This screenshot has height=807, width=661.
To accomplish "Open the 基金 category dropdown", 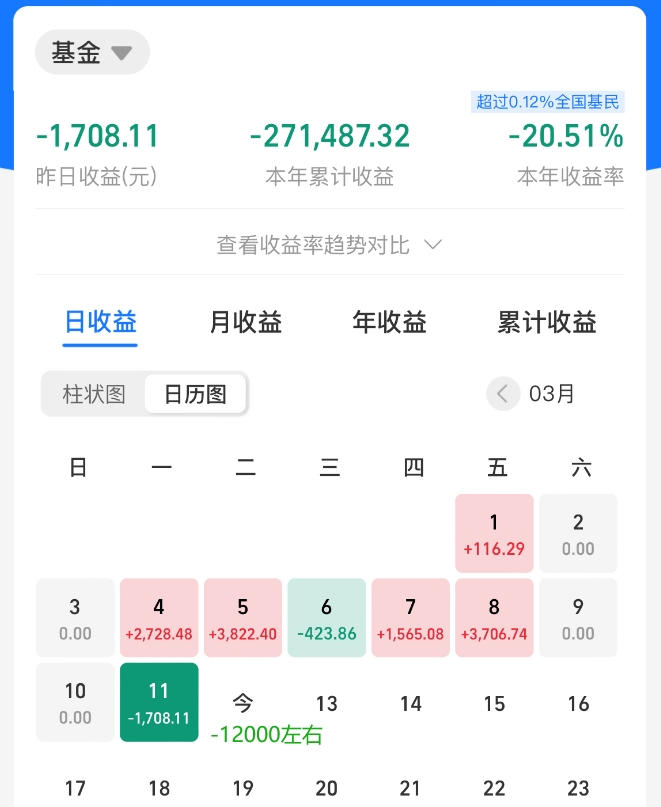I will coord(92,52).
